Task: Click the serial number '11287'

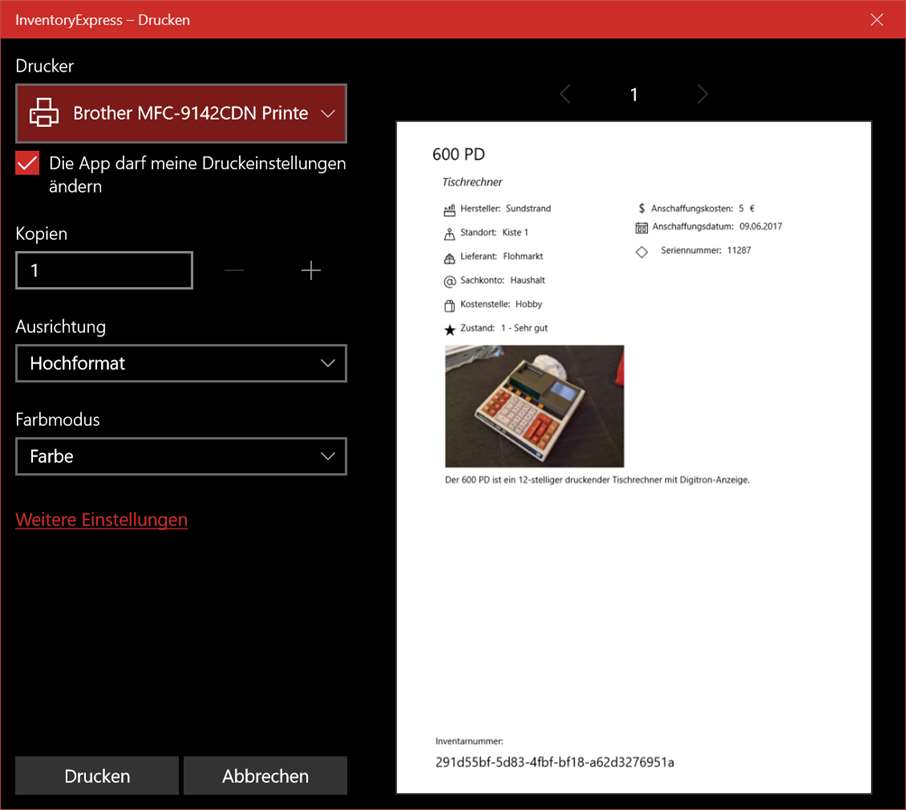Action: coord(739,250)
